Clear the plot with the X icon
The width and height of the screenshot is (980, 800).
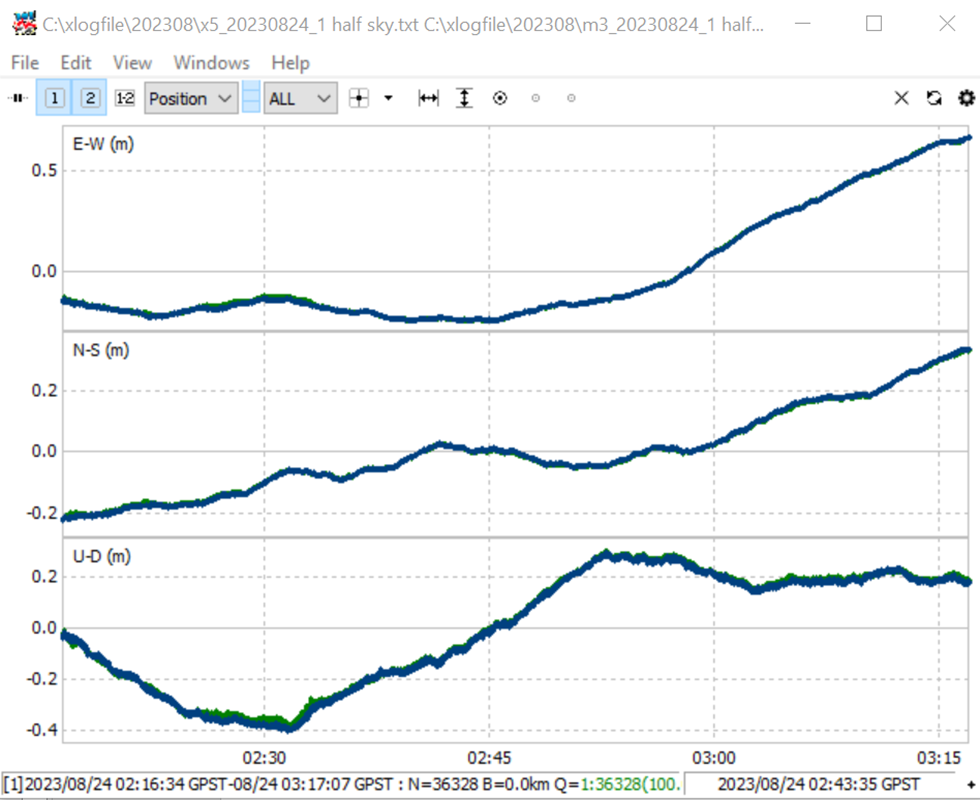pos(901,98)
